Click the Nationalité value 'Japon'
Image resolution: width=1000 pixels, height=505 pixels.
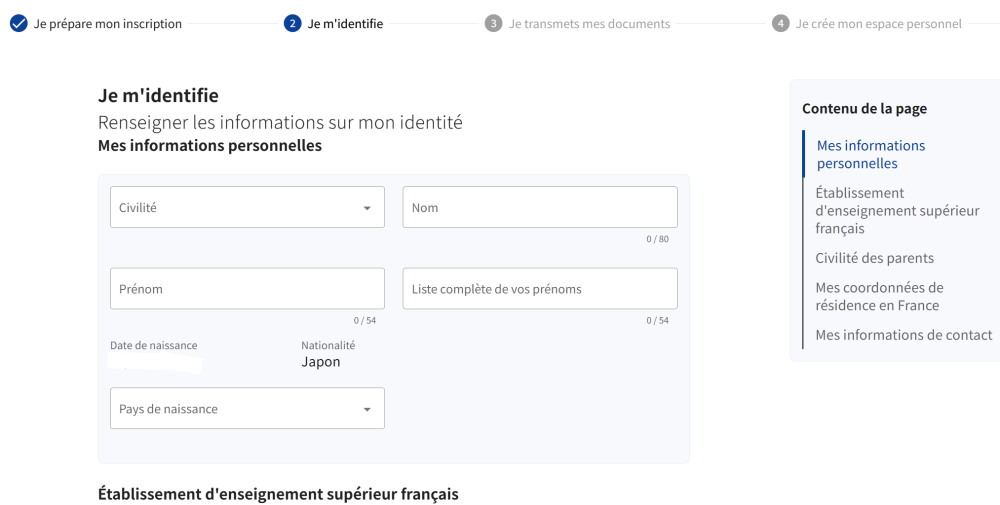click(321, 362)
